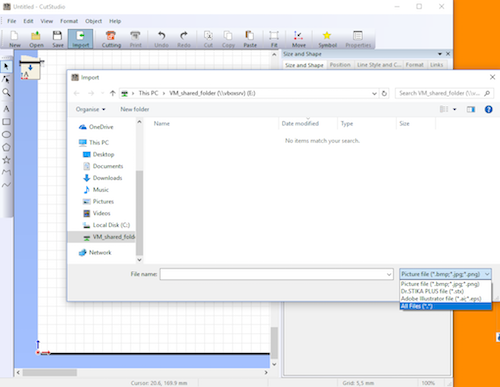This screenshot has width=500, height=387.
Task: Switch to the Format panel tab
Action: (414, 65)
